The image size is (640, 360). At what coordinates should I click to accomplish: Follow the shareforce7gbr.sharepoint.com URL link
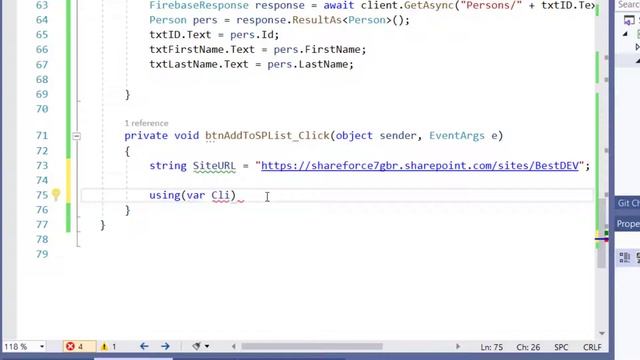[x=420, y=166]
